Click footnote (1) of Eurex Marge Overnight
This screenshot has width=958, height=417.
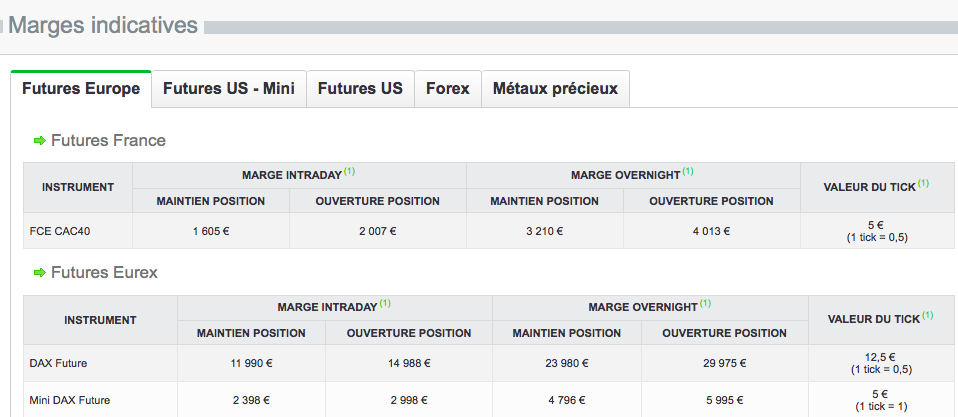point(706,303)
